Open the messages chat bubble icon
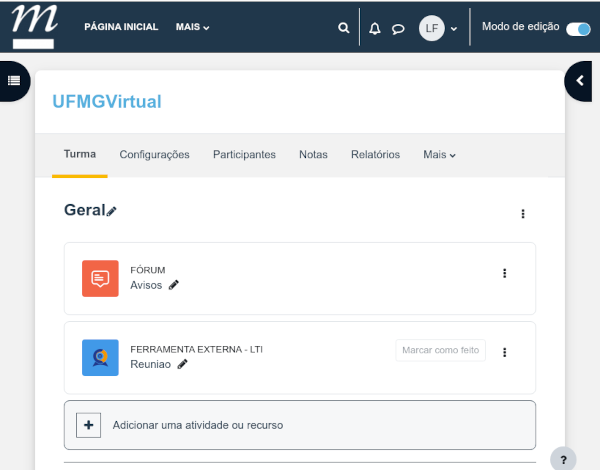 pyautogui.click(x=398, y=28)
